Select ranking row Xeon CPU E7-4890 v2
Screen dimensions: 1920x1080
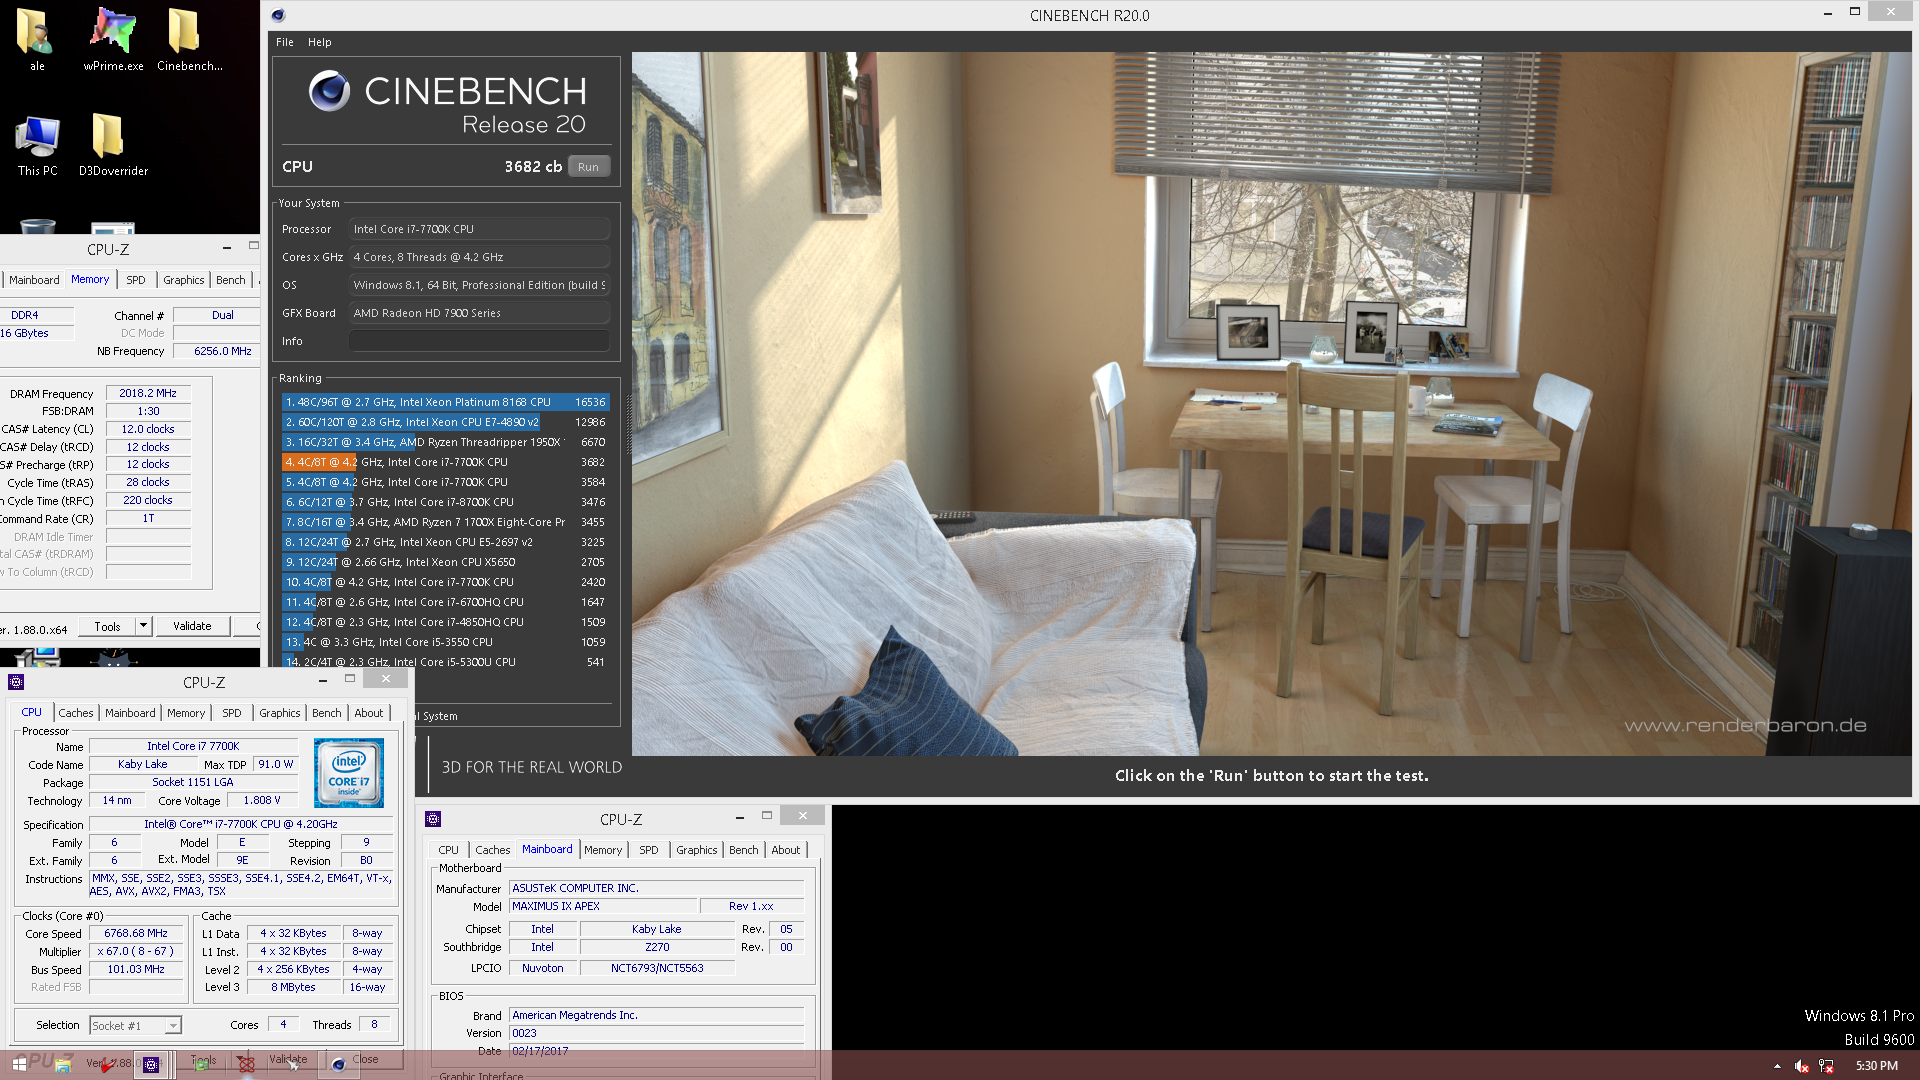445,422
